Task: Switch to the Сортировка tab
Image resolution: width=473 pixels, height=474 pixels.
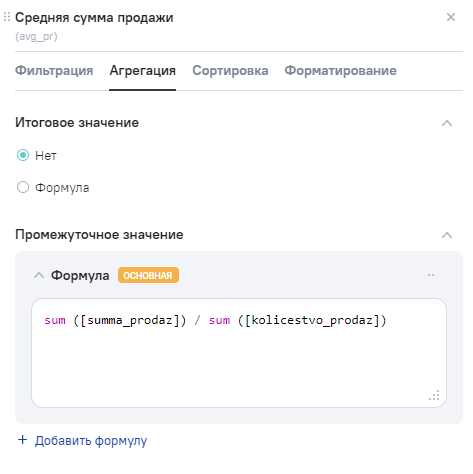Action: 230,71
